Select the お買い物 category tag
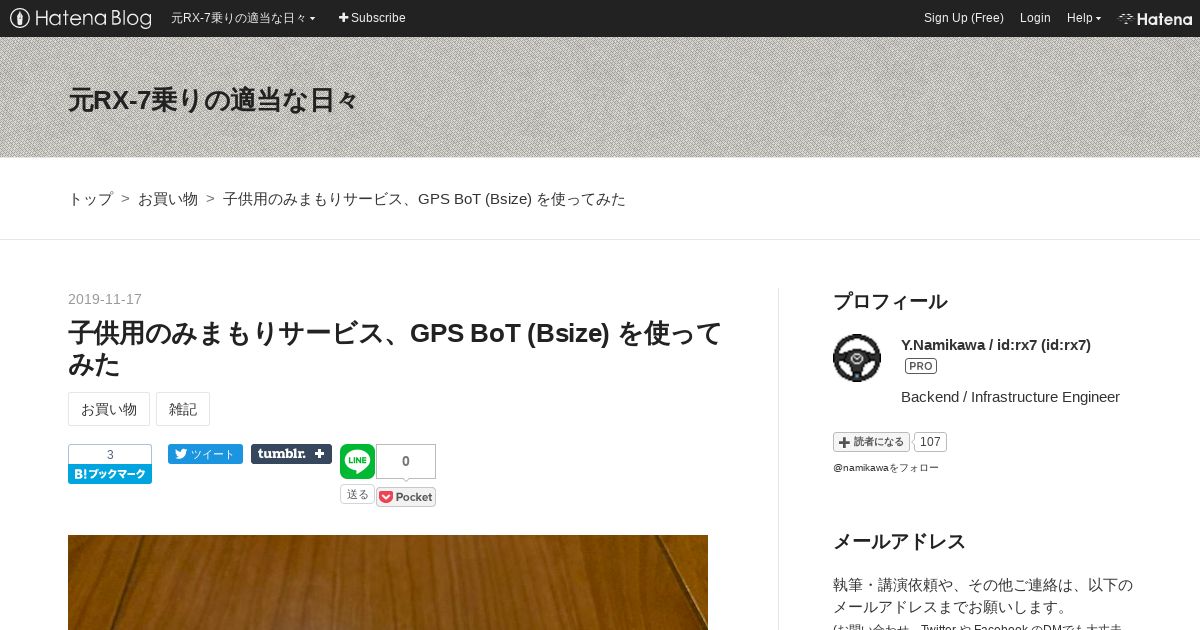Screen dimensions: 1200x630 pos(109,409)
